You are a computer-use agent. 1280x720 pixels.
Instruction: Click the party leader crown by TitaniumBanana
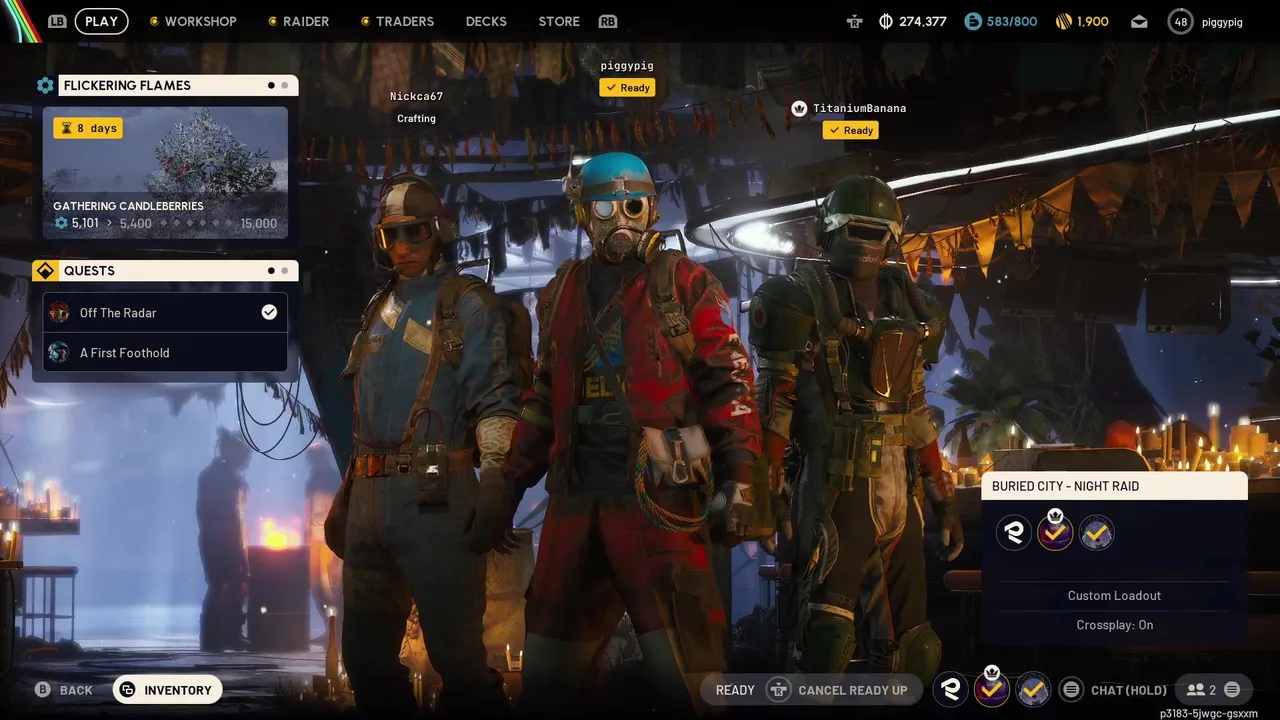tap(799, 108)
